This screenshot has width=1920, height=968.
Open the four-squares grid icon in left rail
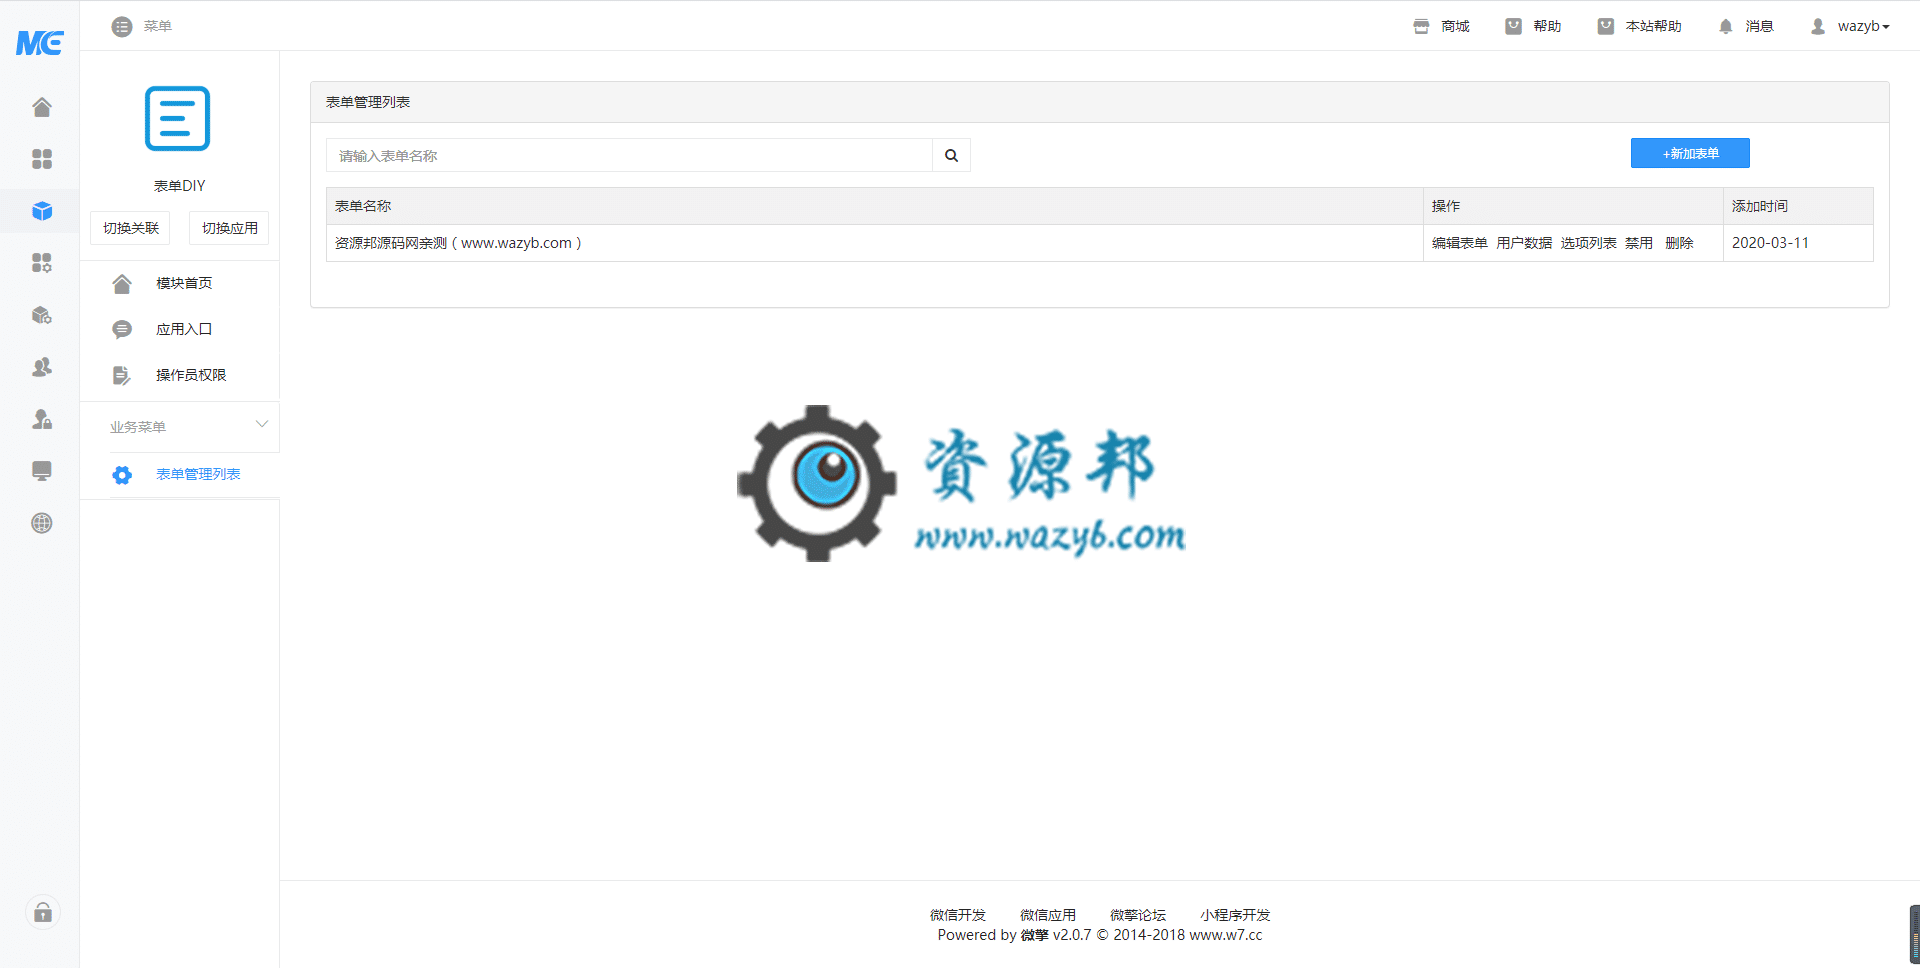(42, 159)
